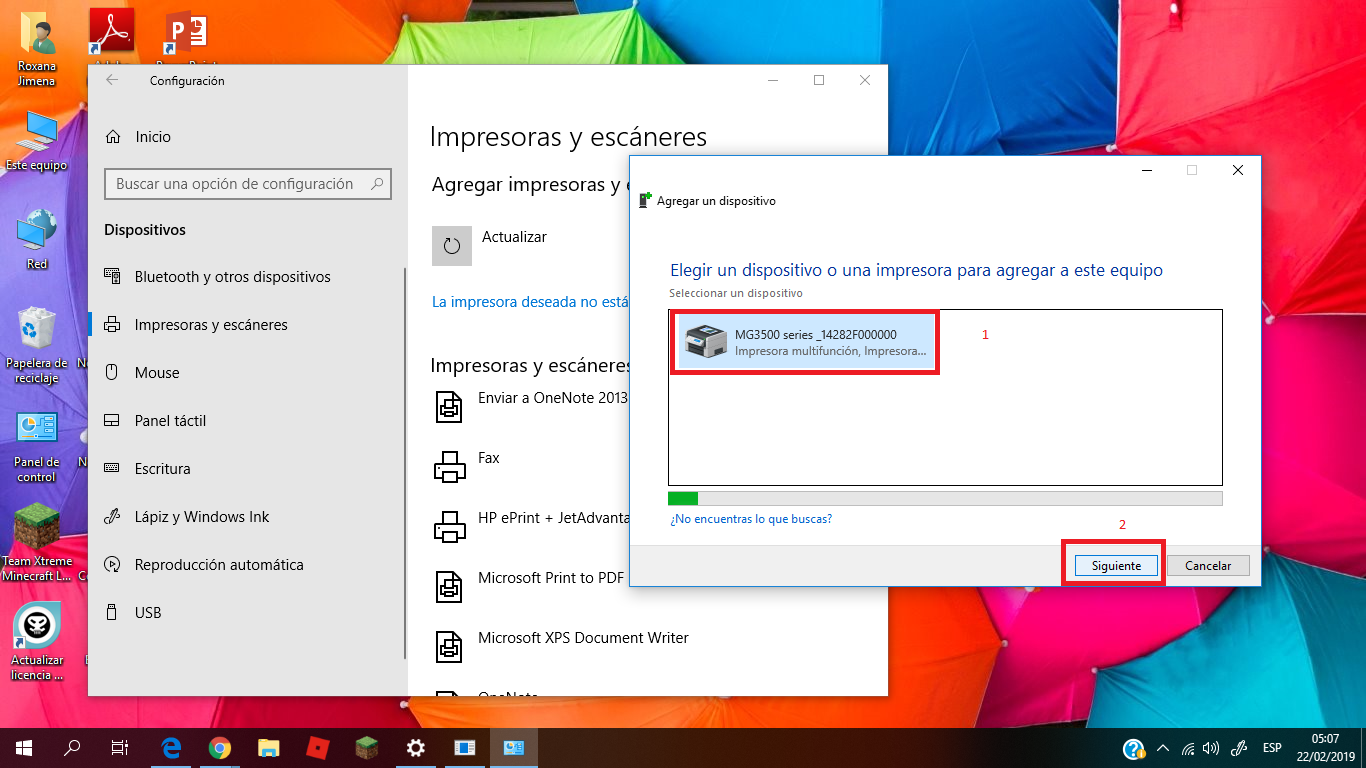Screen dimensions: 1366x768
Task: Click the Siguiente button
Action: [x=1116, y=566]
